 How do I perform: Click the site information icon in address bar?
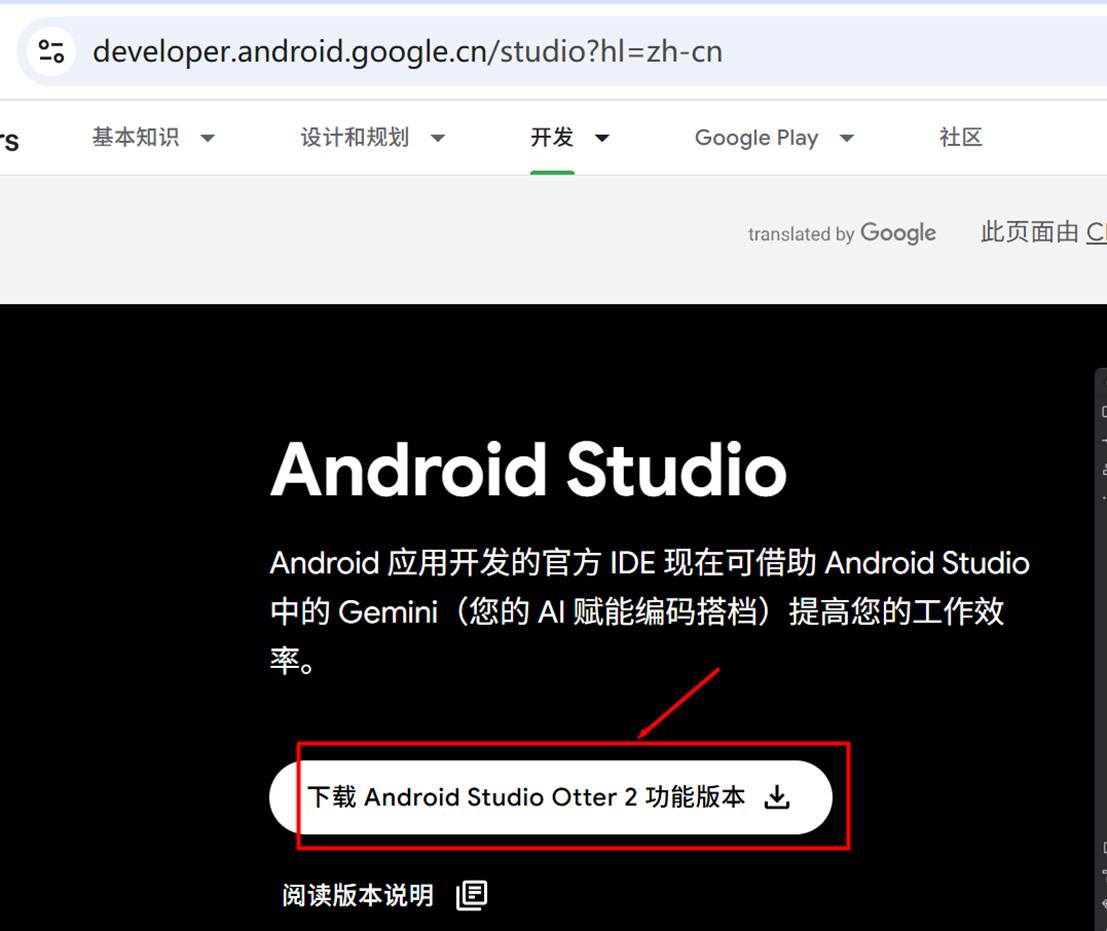pyautogui.click(x=51, y=52)
